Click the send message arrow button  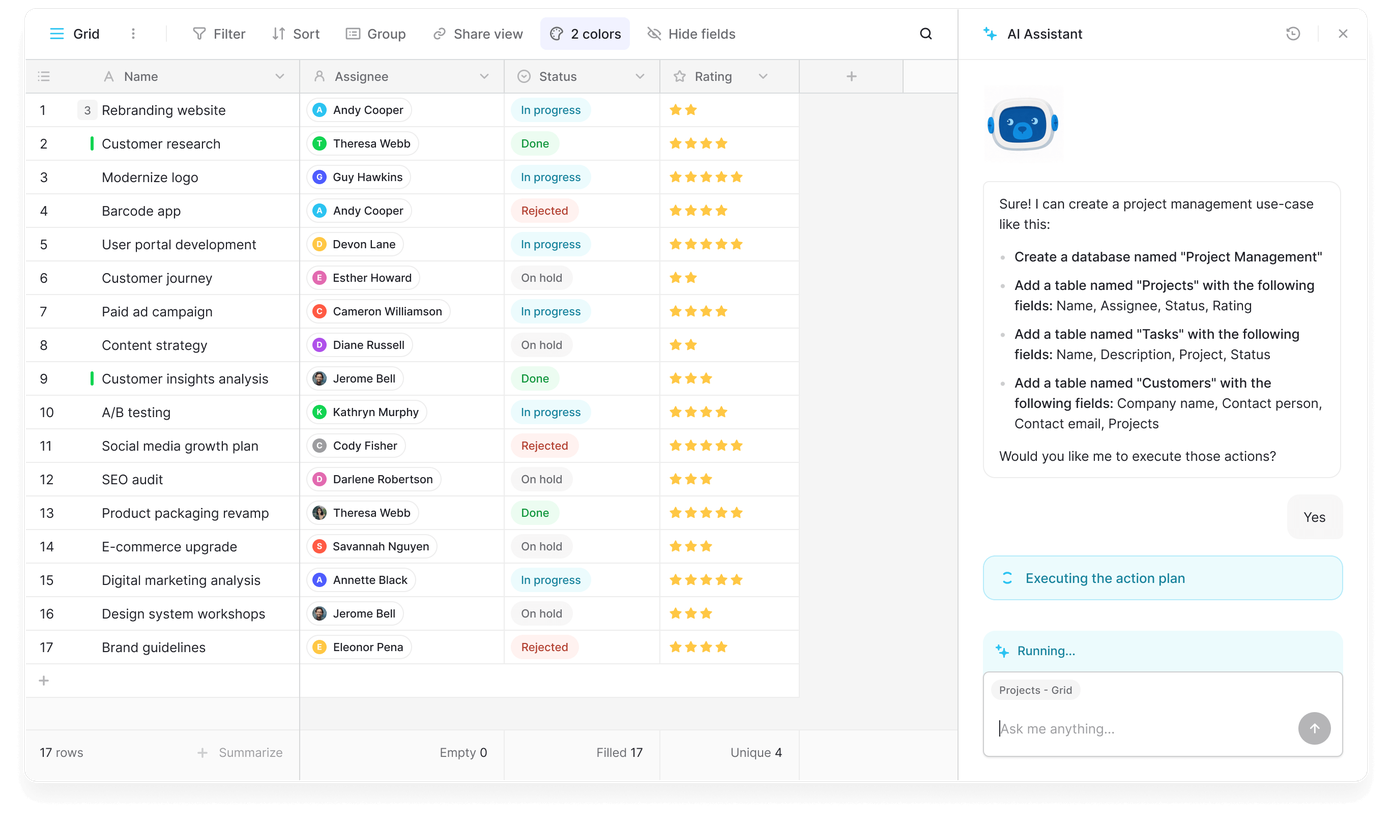coord(1314,728)
